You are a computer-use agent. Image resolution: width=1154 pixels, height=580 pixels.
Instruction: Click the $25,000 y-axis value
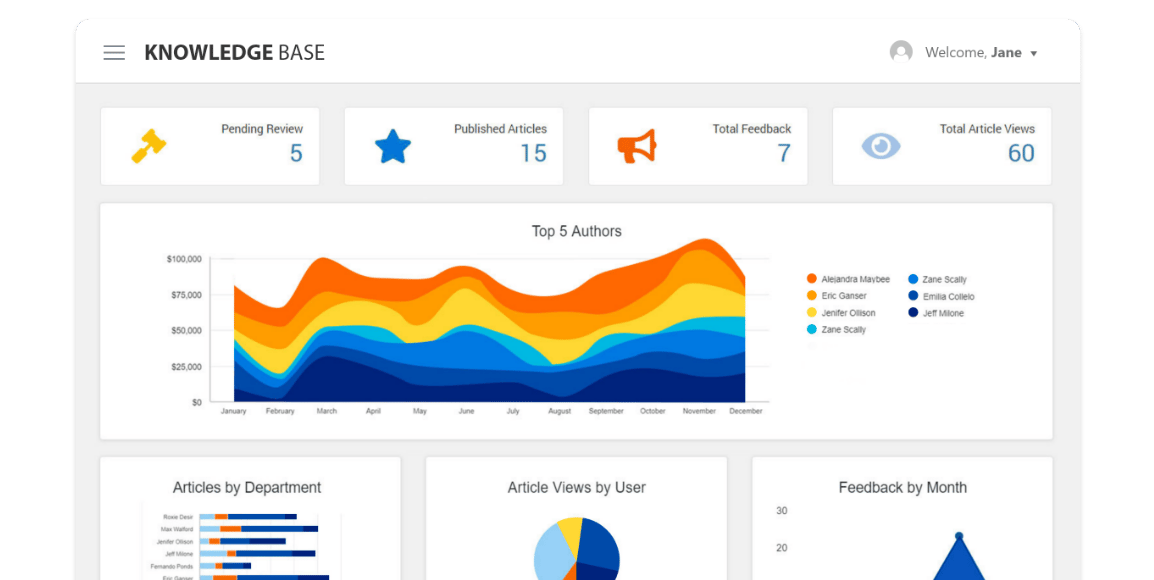tap(186, 367)
